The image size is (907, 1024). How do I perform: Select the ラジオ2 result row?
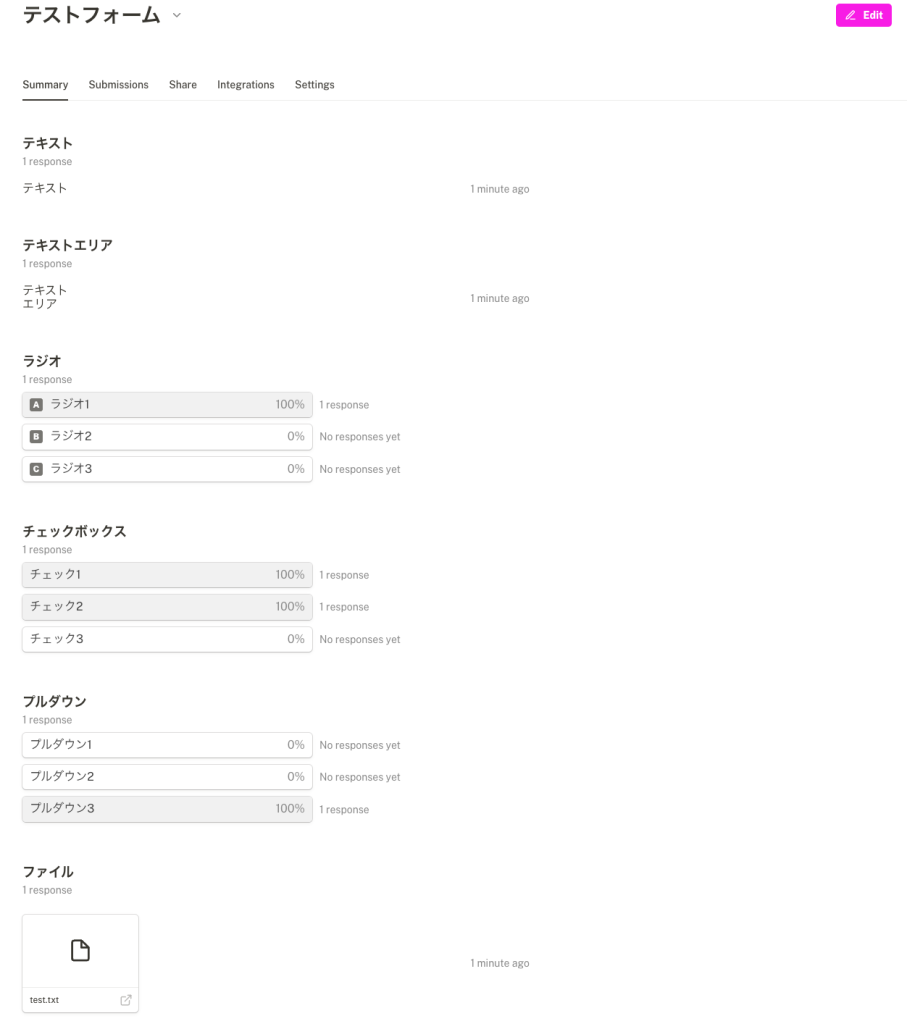pyautogui.click(x=167, y=436)
